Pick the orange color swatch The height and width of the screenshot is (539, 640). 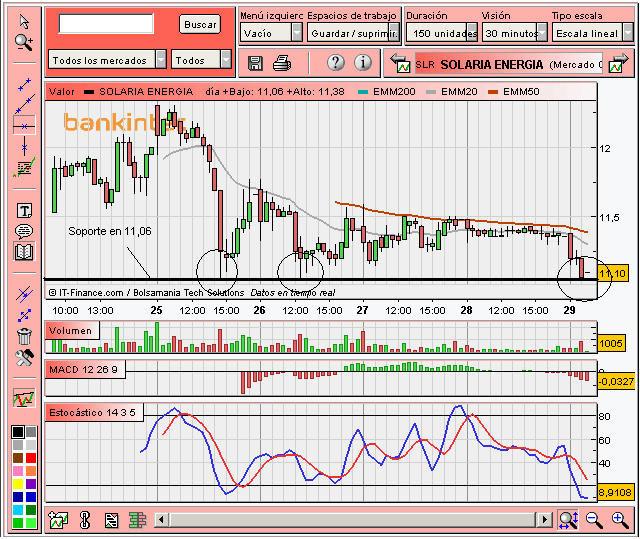coord(31,471)
